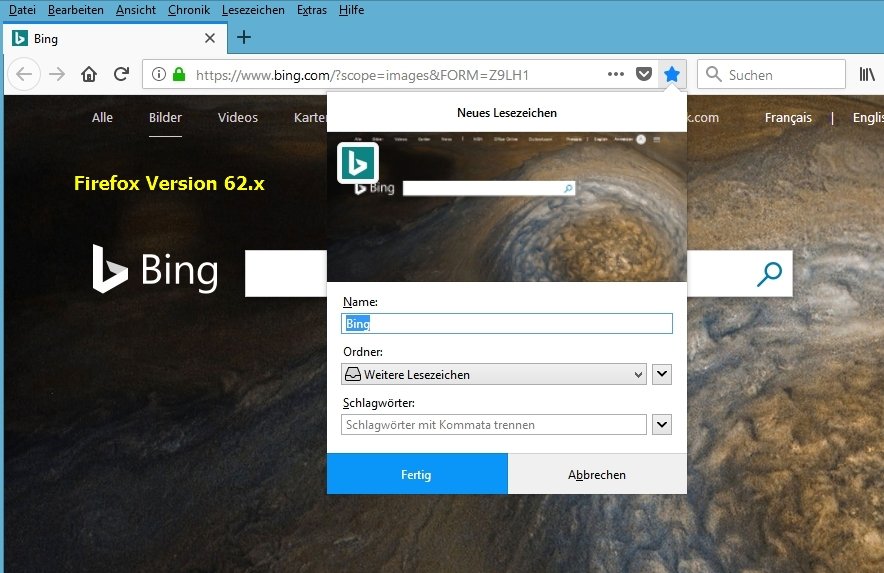Switch Bing to Français
The width and height of the screenshot is (884, 573).
click(788, 117)
